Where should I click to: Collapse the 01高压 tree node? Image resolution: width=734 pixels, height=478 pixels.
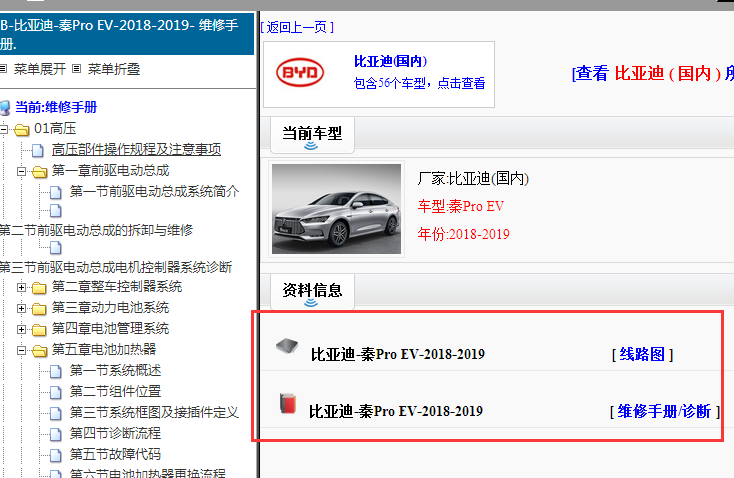[x=4, y=129]
